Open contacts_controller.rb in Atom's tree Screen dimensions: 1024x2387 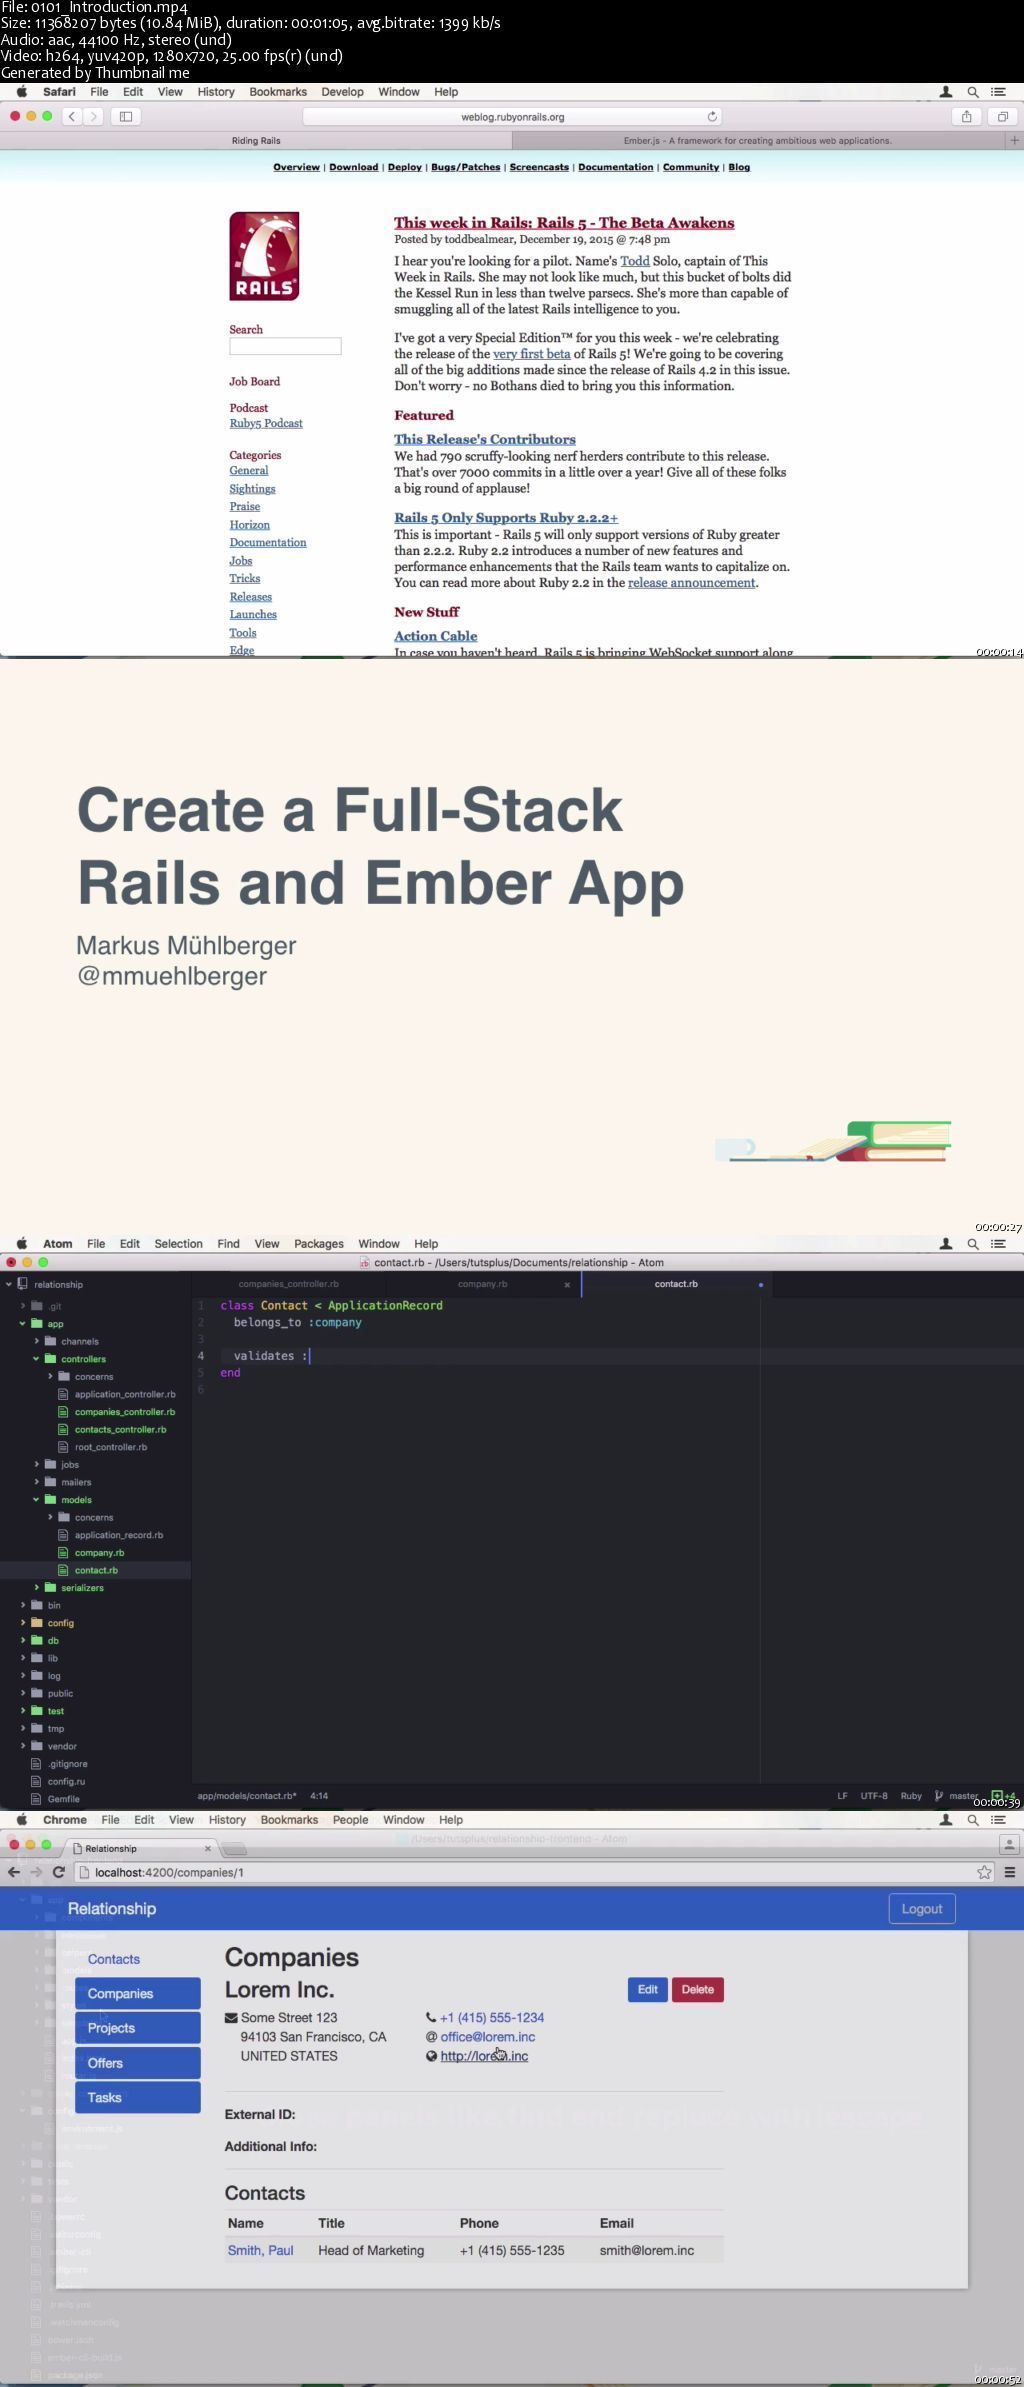click(121, 1430)
